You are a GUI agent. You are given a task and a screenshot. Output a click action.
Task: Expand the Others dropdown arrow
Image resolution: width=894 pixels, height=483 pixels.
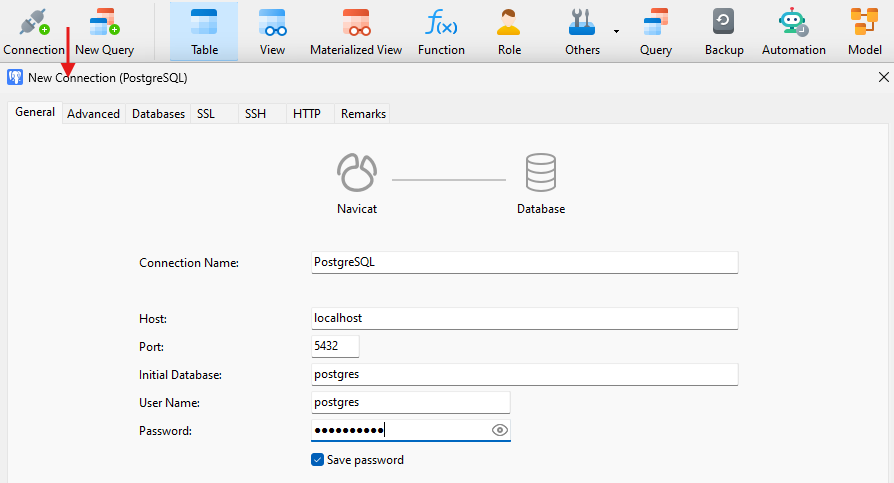[616, 31]
